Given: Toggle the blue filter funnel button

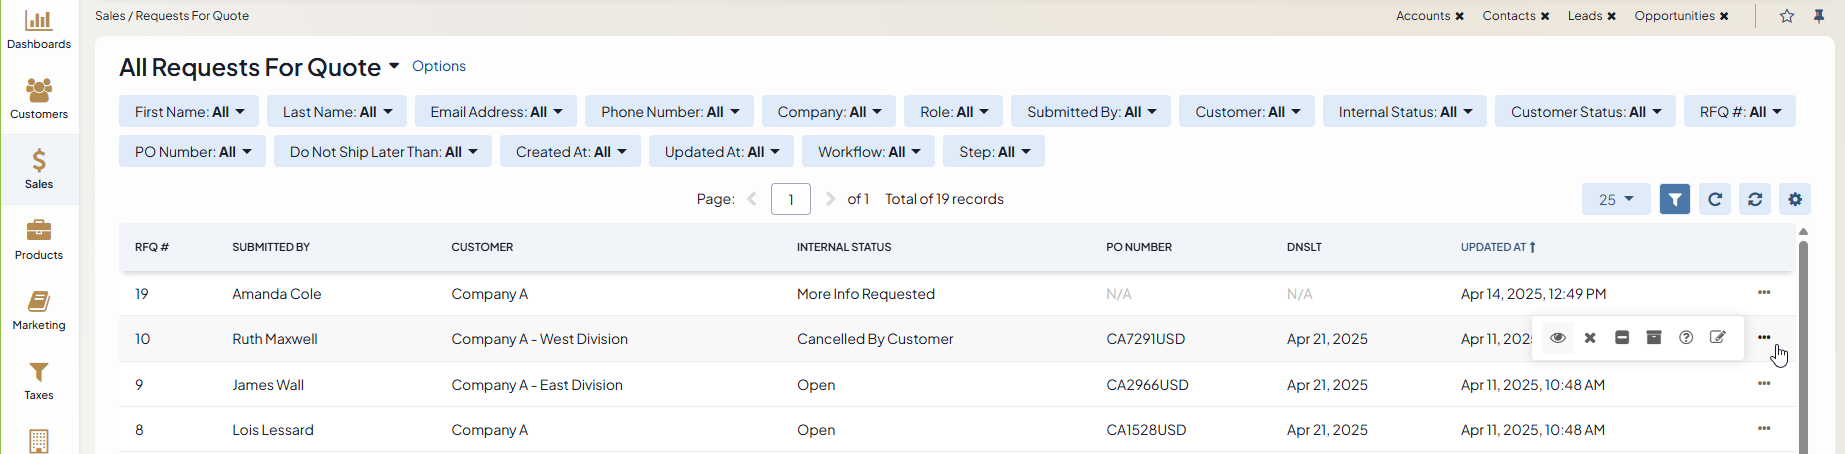Looking at the screenshot, I should (x=1675, y=199).
